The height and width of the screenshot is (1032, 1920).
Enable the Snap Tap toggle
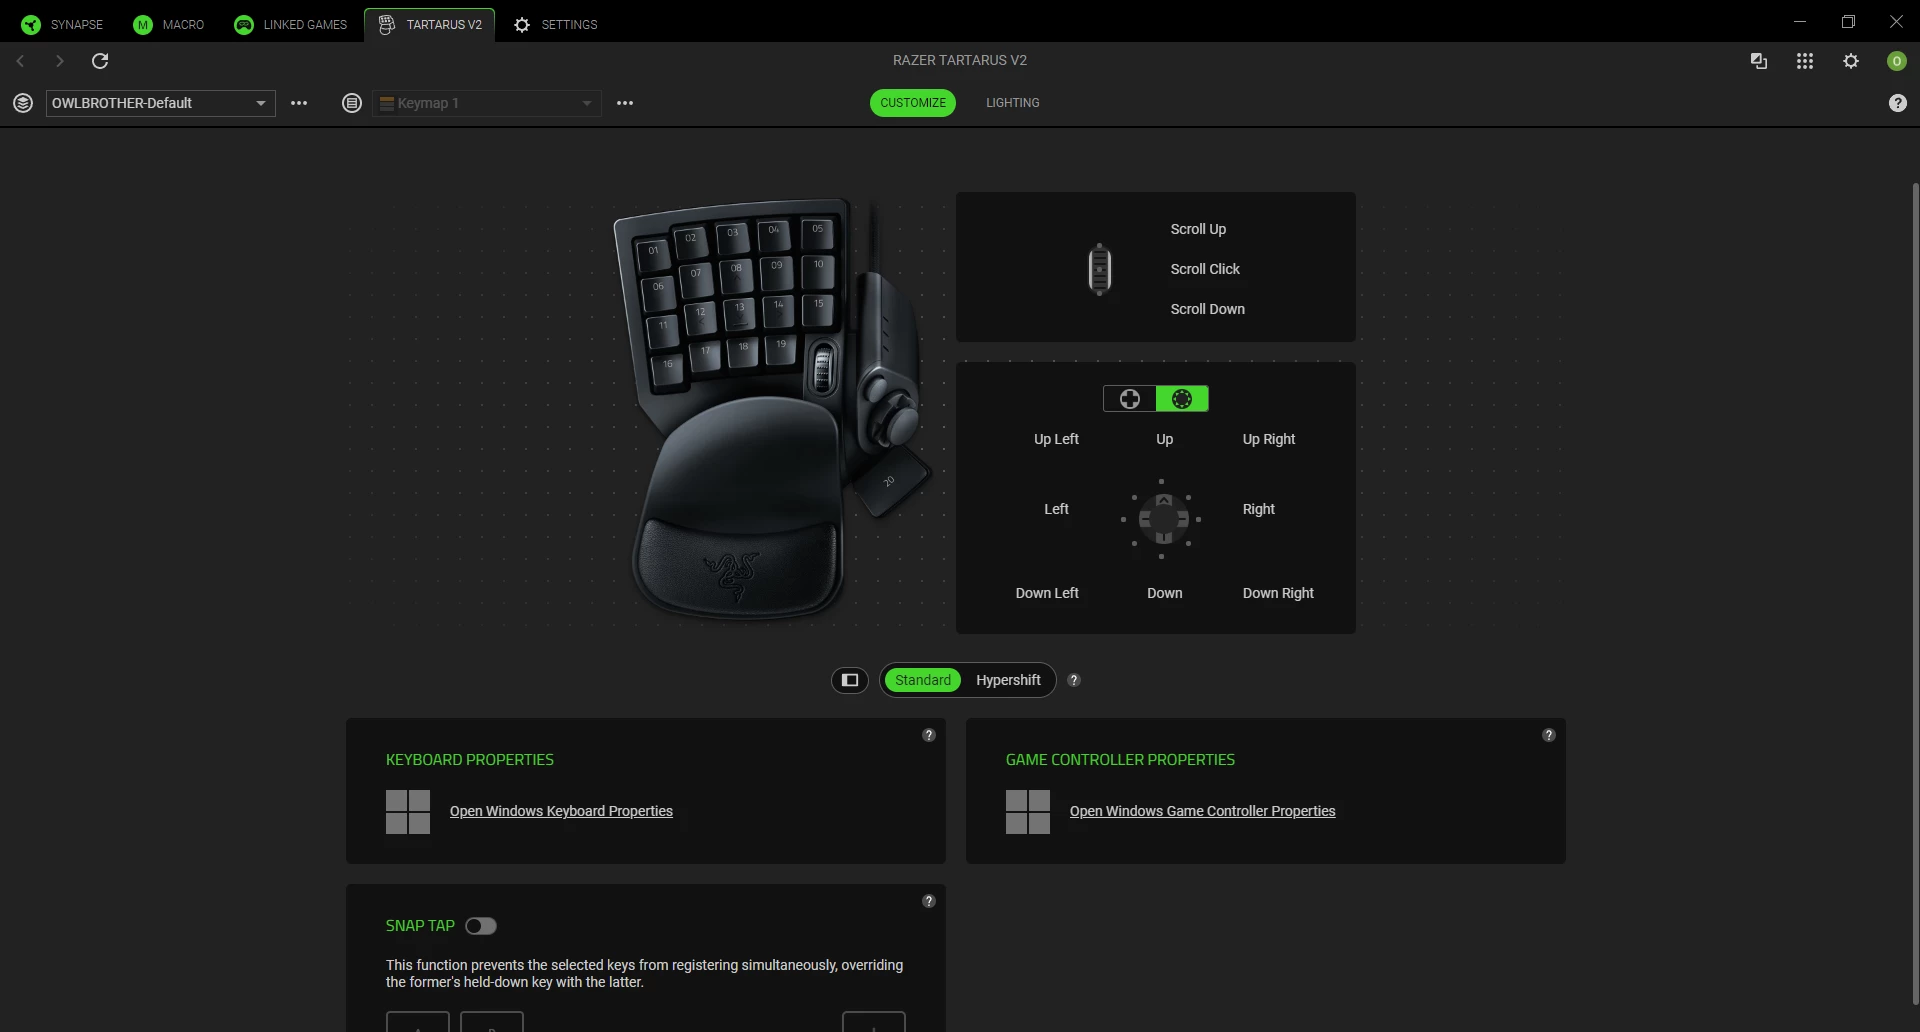481,926
